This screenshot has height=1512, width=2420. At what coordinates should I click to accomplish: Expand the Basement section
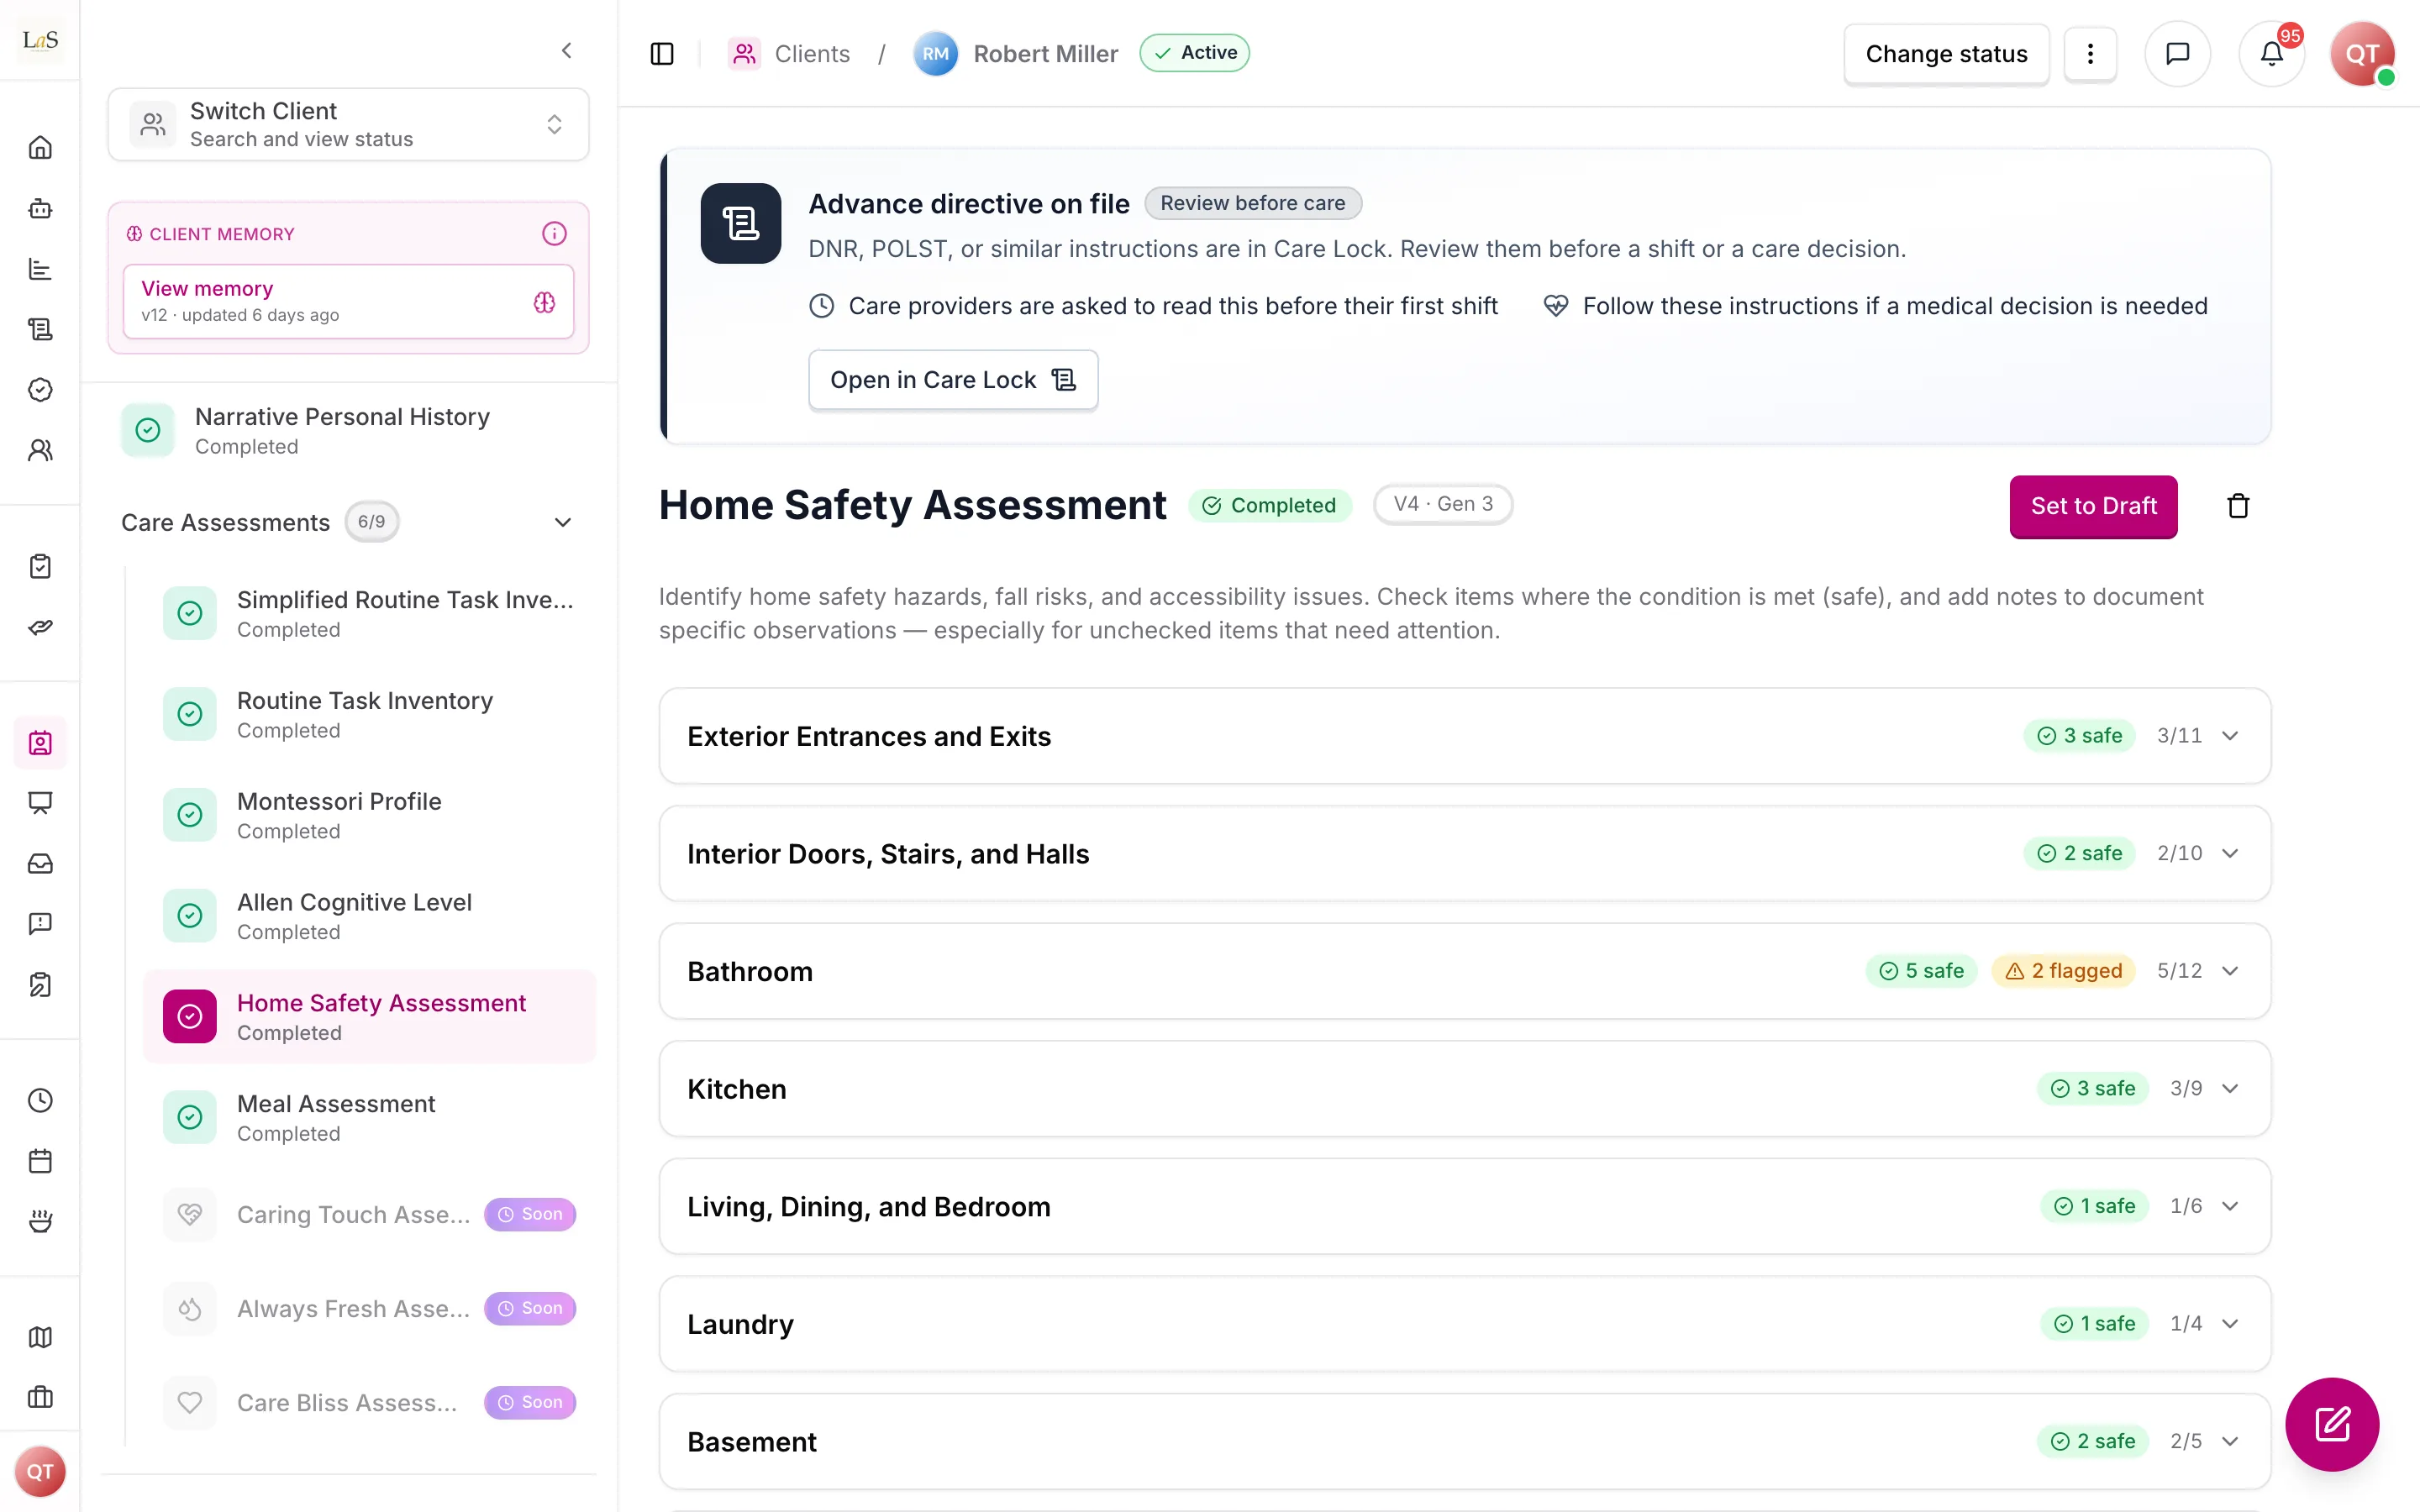coord(1464,1441)
